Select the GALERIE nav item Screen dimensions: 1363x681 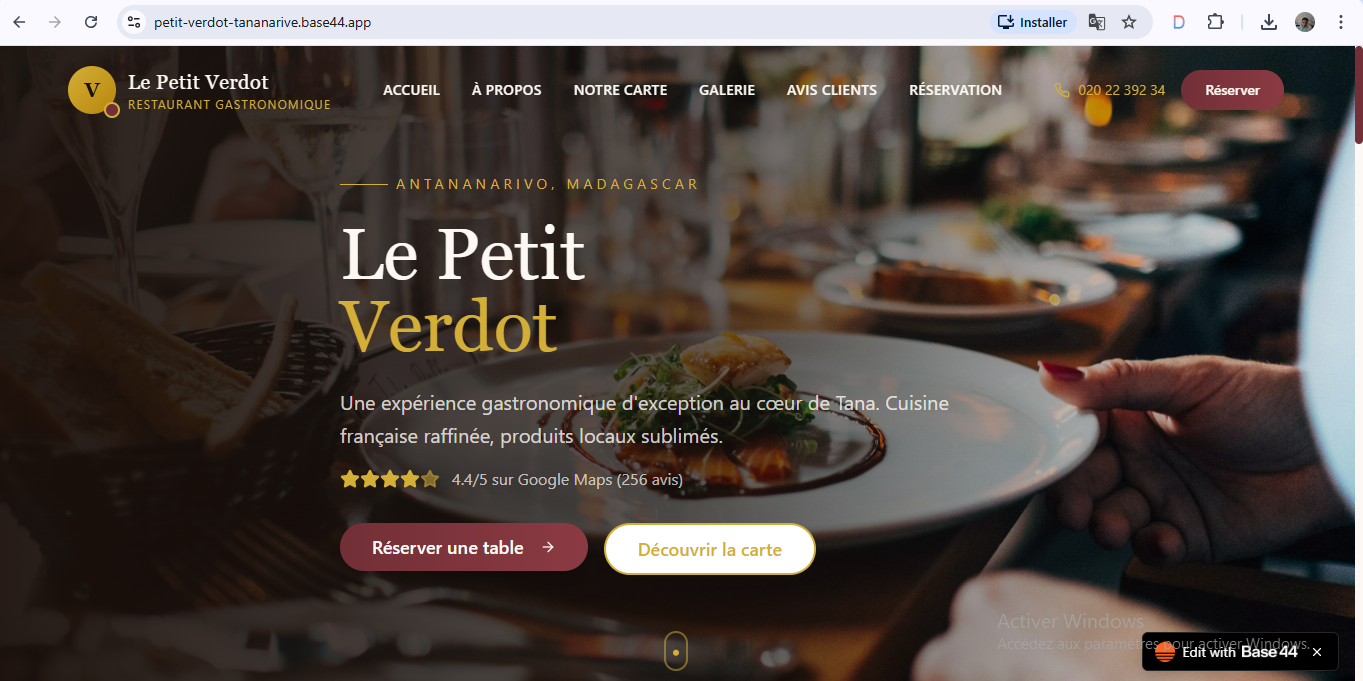(727, 90)
